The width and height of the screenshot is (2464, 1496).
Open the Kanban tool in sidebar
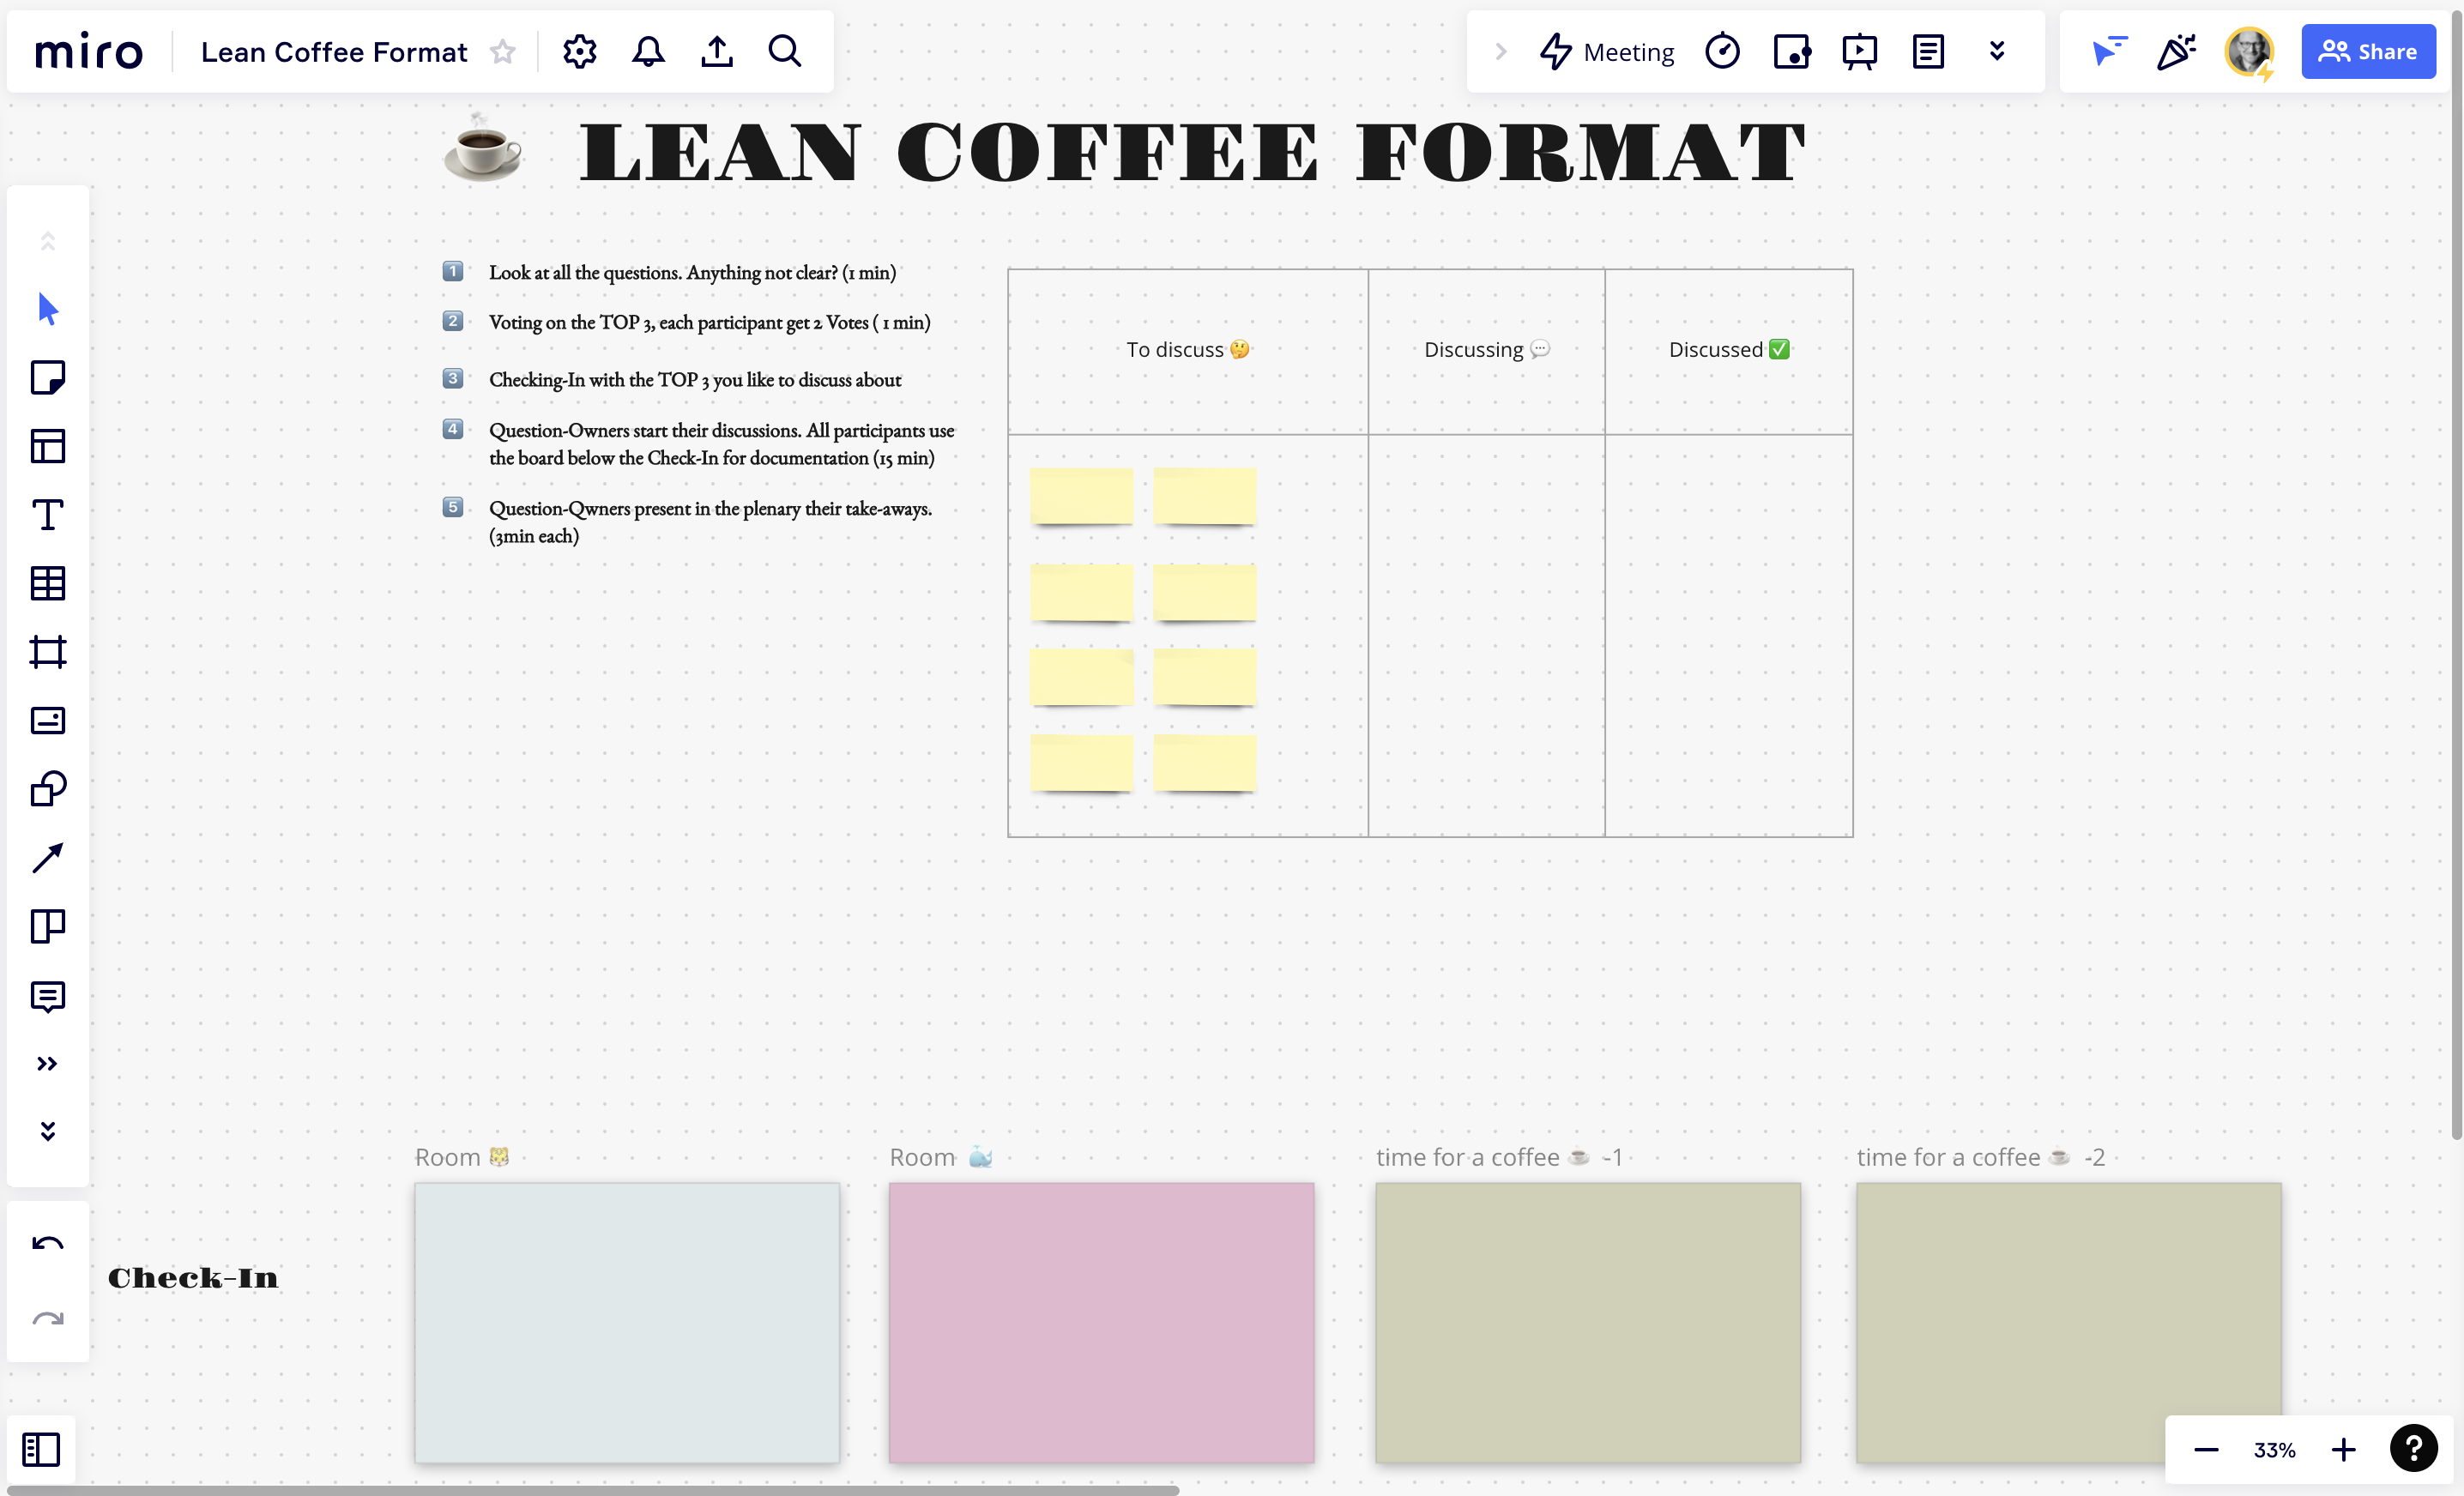click(x=47, y=926)
